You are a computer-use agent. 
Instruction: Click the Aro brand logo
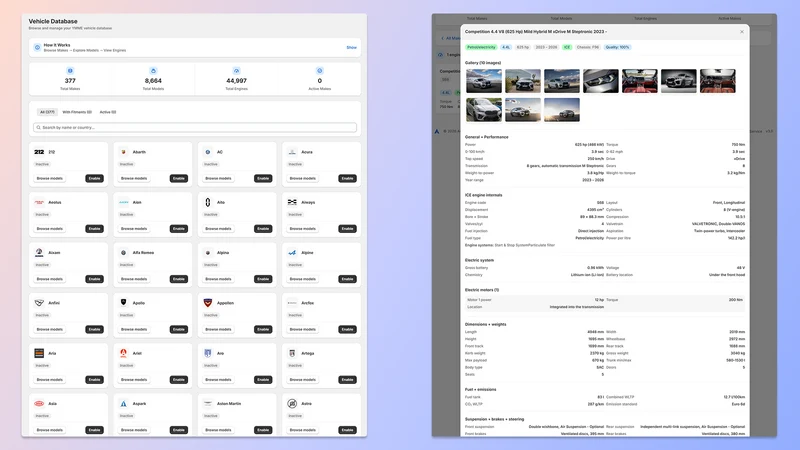pyautogui.click(x=208, y=353)
